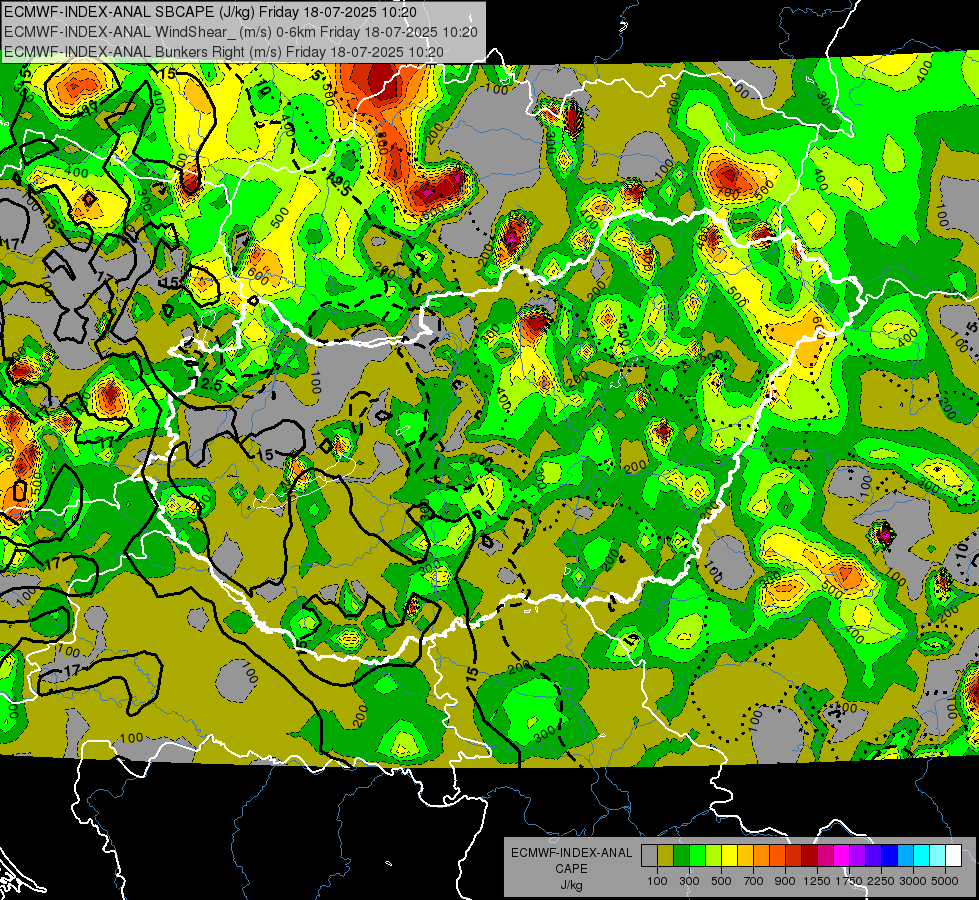Click the CAPE label in the legend
The height and width of the screenshot is (900, 979).
(571, 868)
